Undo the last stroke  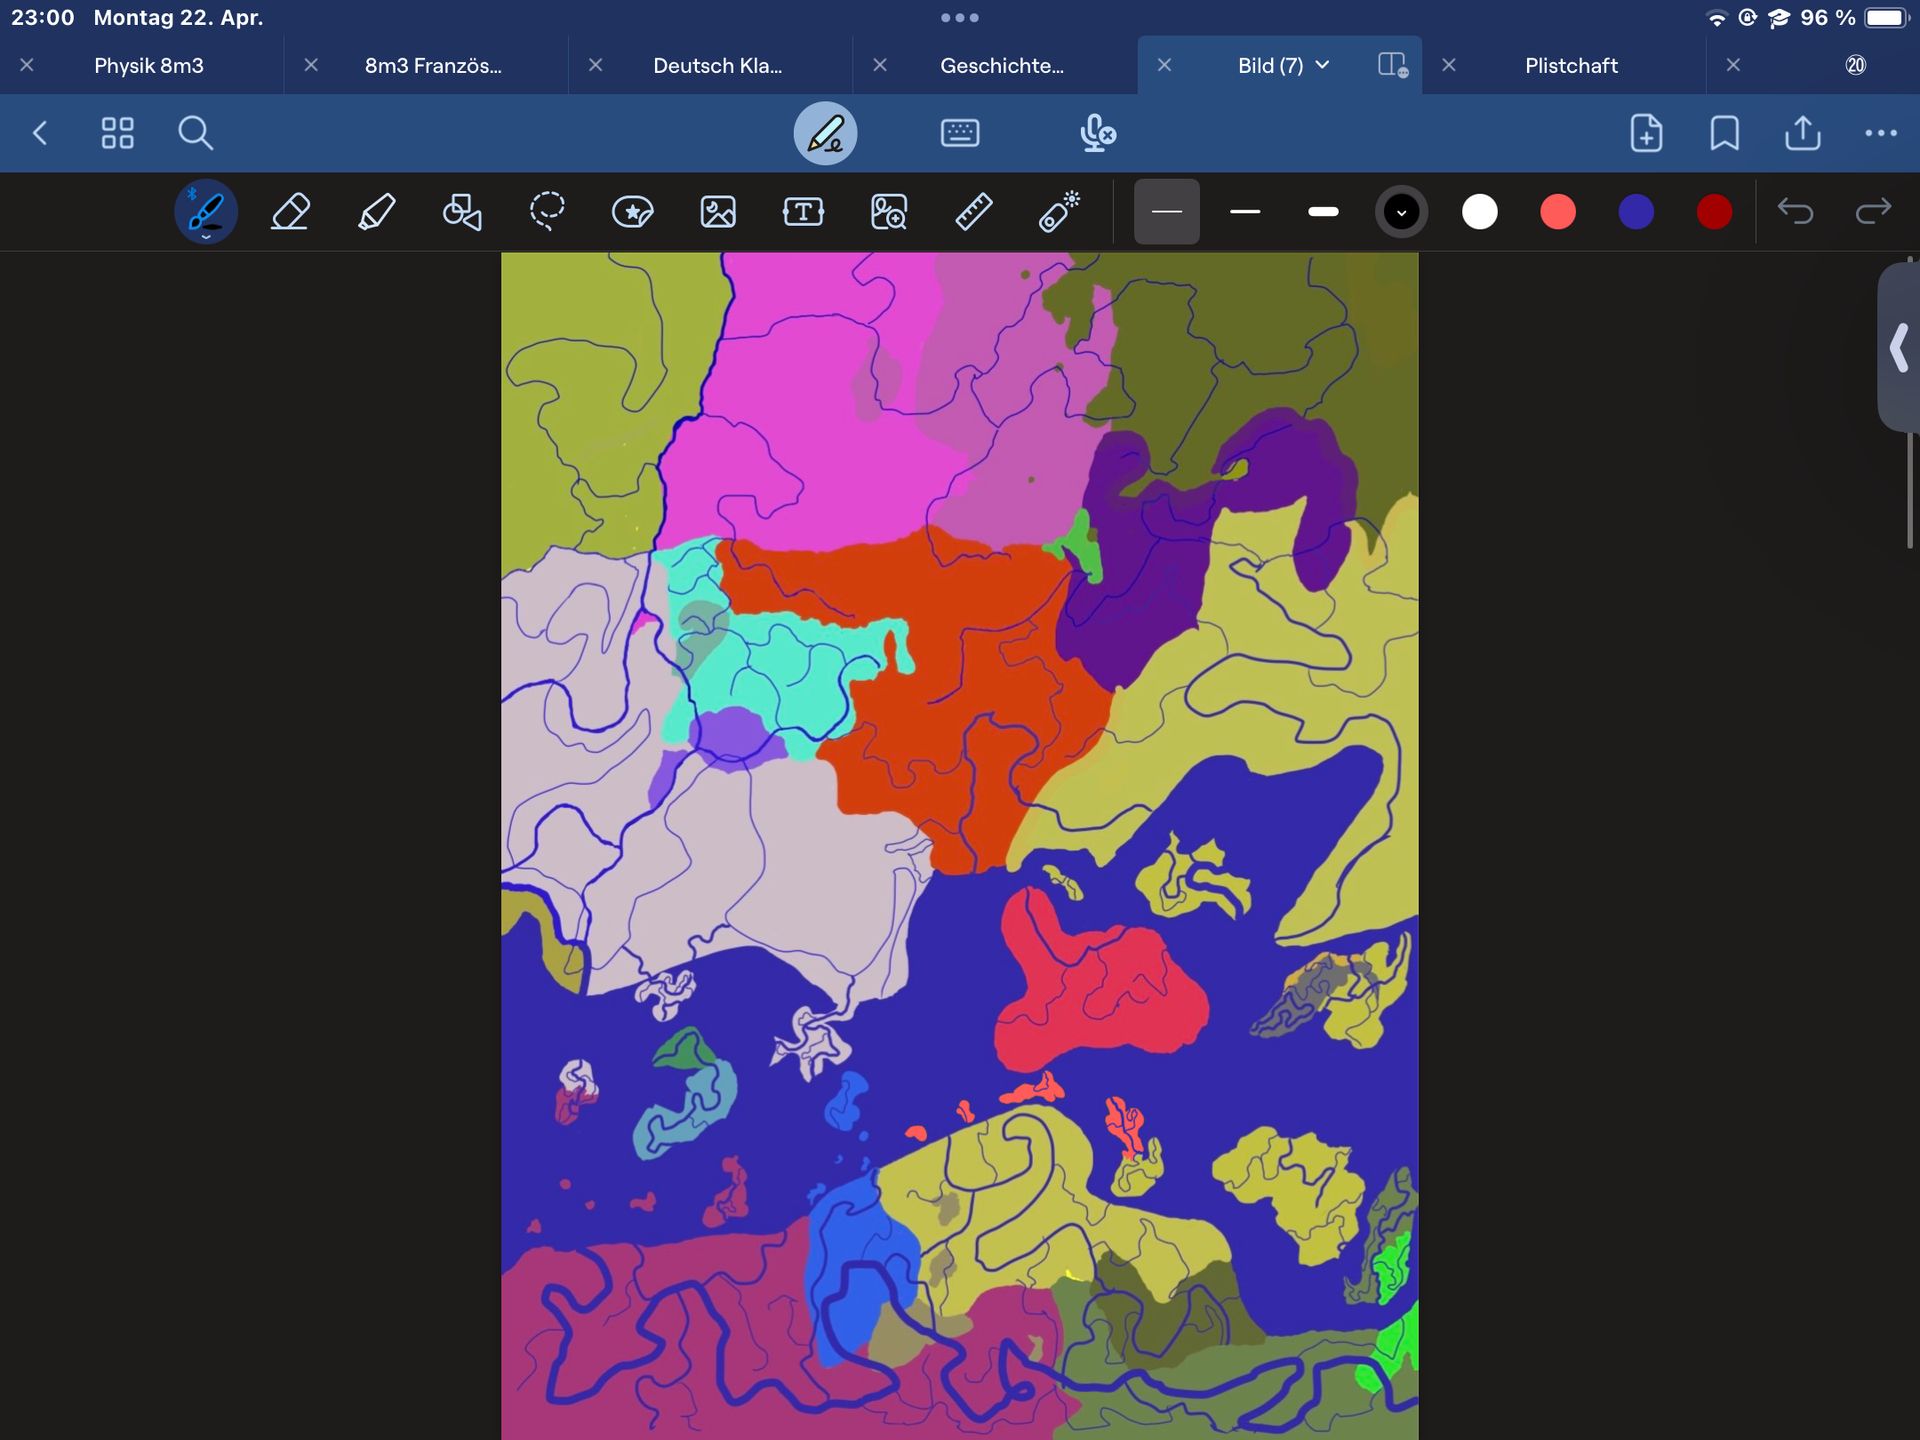[x=1795, y=212]
